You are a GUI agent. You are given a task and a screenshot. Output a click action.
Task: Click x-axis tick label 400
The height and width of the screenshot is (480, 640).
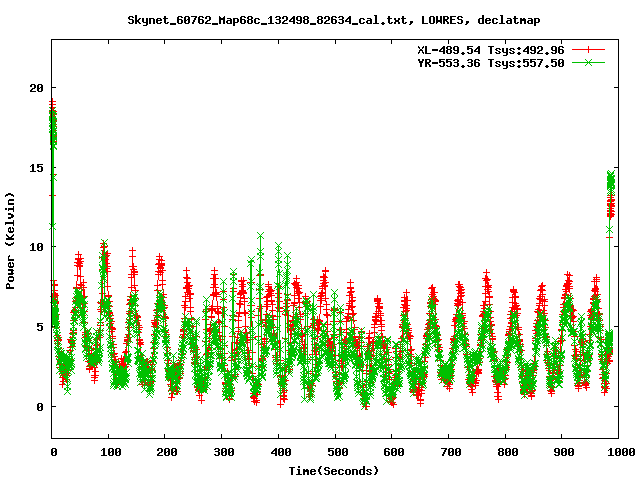click(280, 452)
